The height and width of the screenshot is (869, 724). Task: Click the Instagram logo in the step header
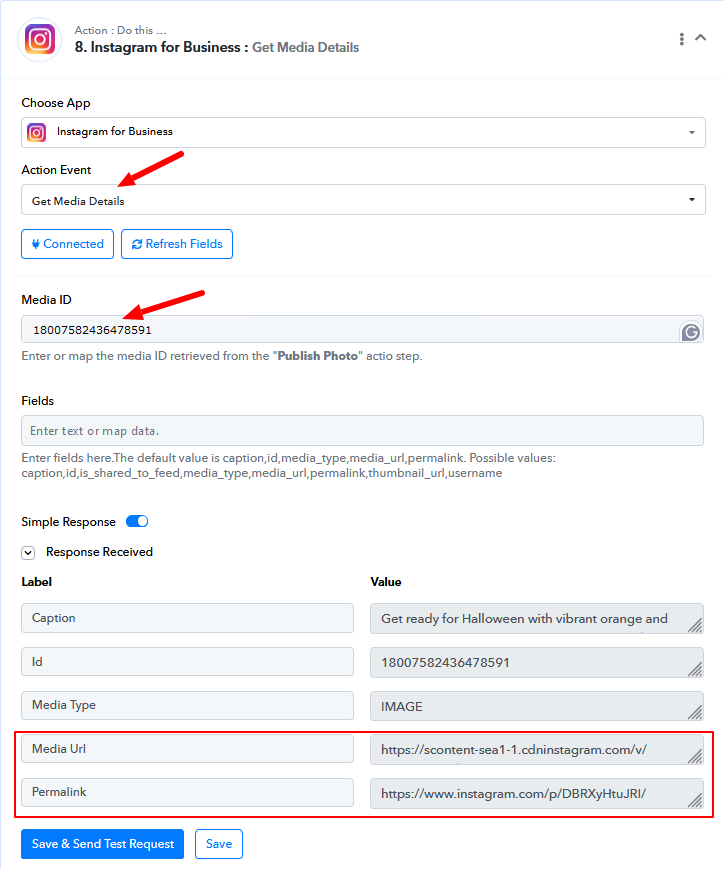(39, 39)
